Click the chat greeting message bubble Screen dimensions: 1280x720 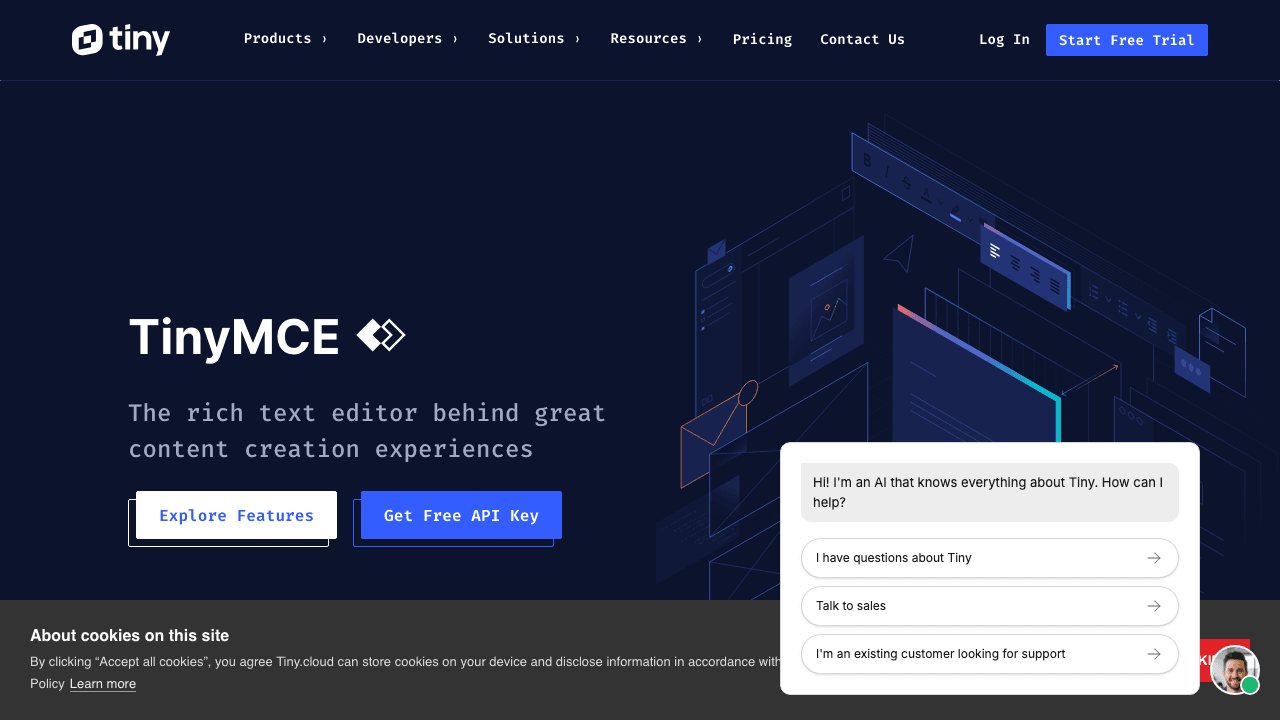[x=990, y=492]
